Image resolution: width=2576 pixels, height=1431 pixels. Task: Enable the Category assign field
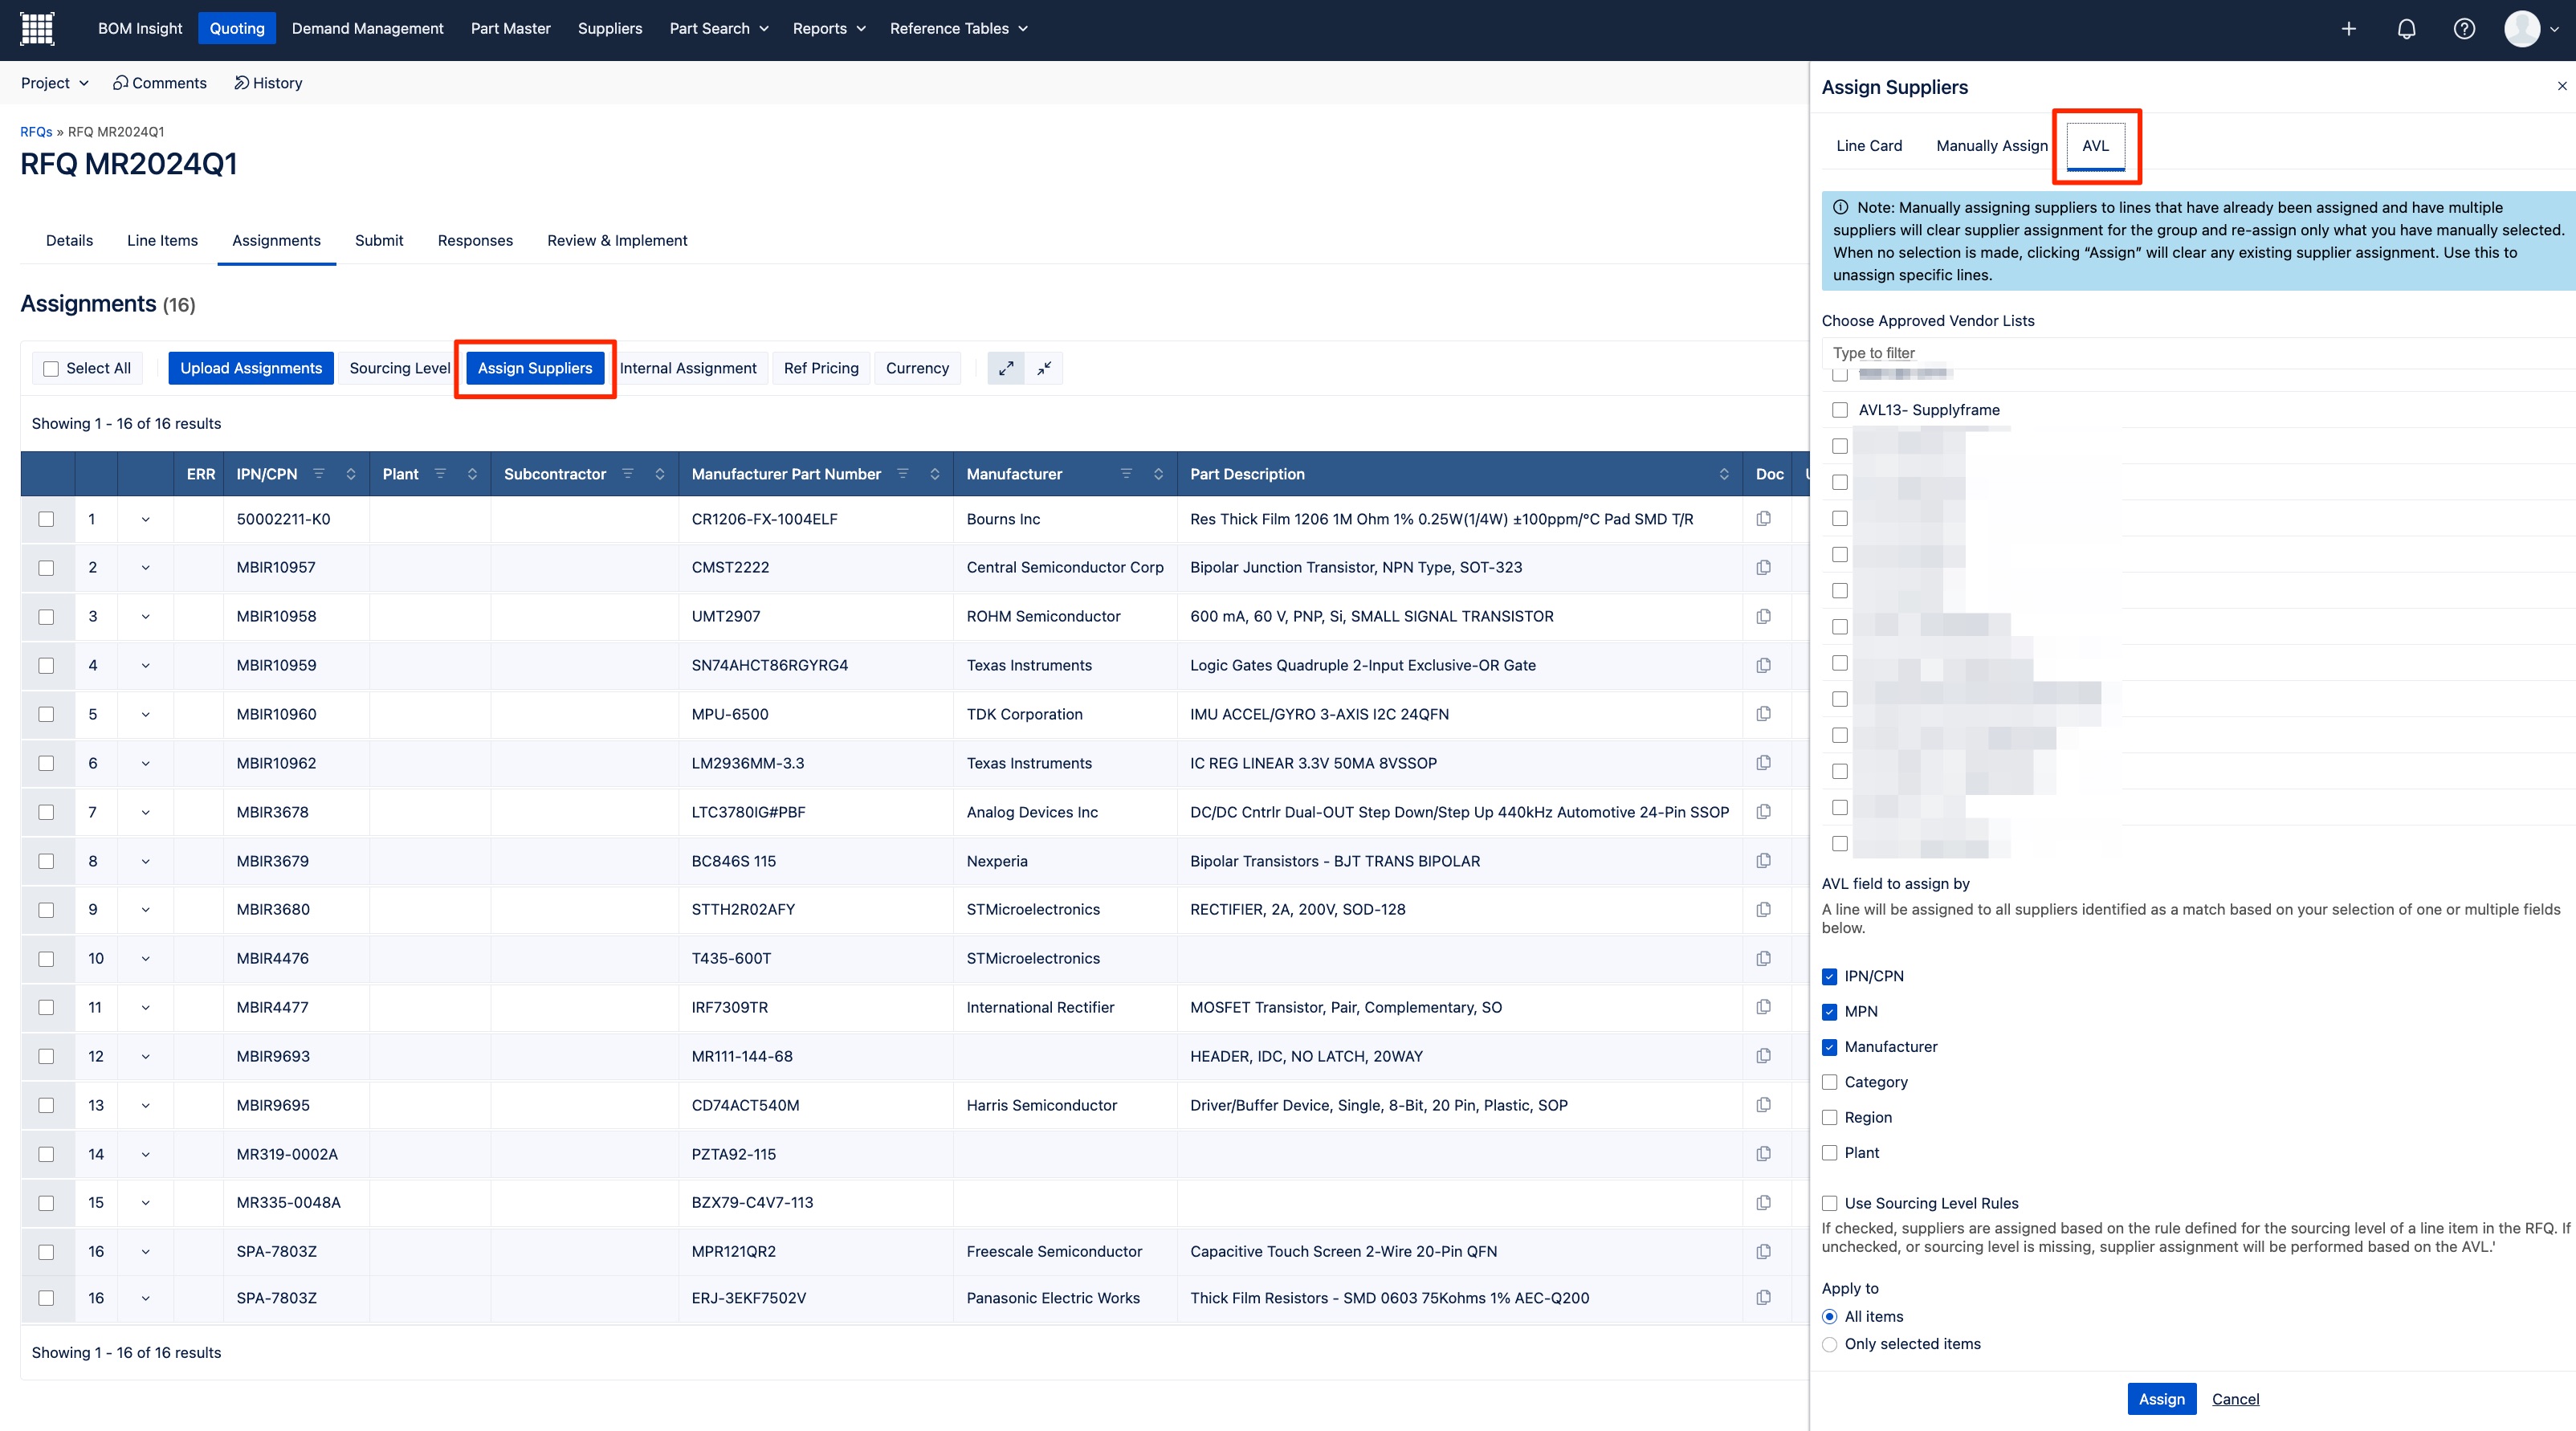[1830, 1082]
